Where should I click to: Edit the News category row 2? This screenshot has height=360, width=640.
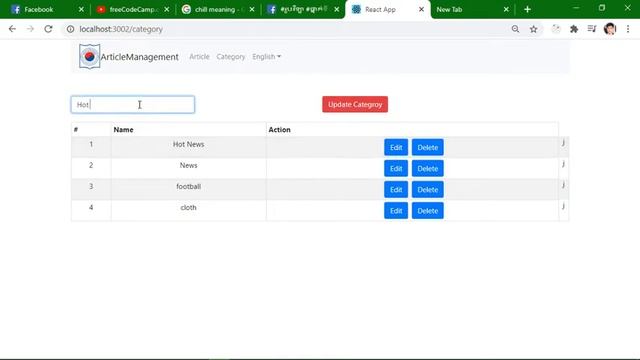tap(396, 169)
